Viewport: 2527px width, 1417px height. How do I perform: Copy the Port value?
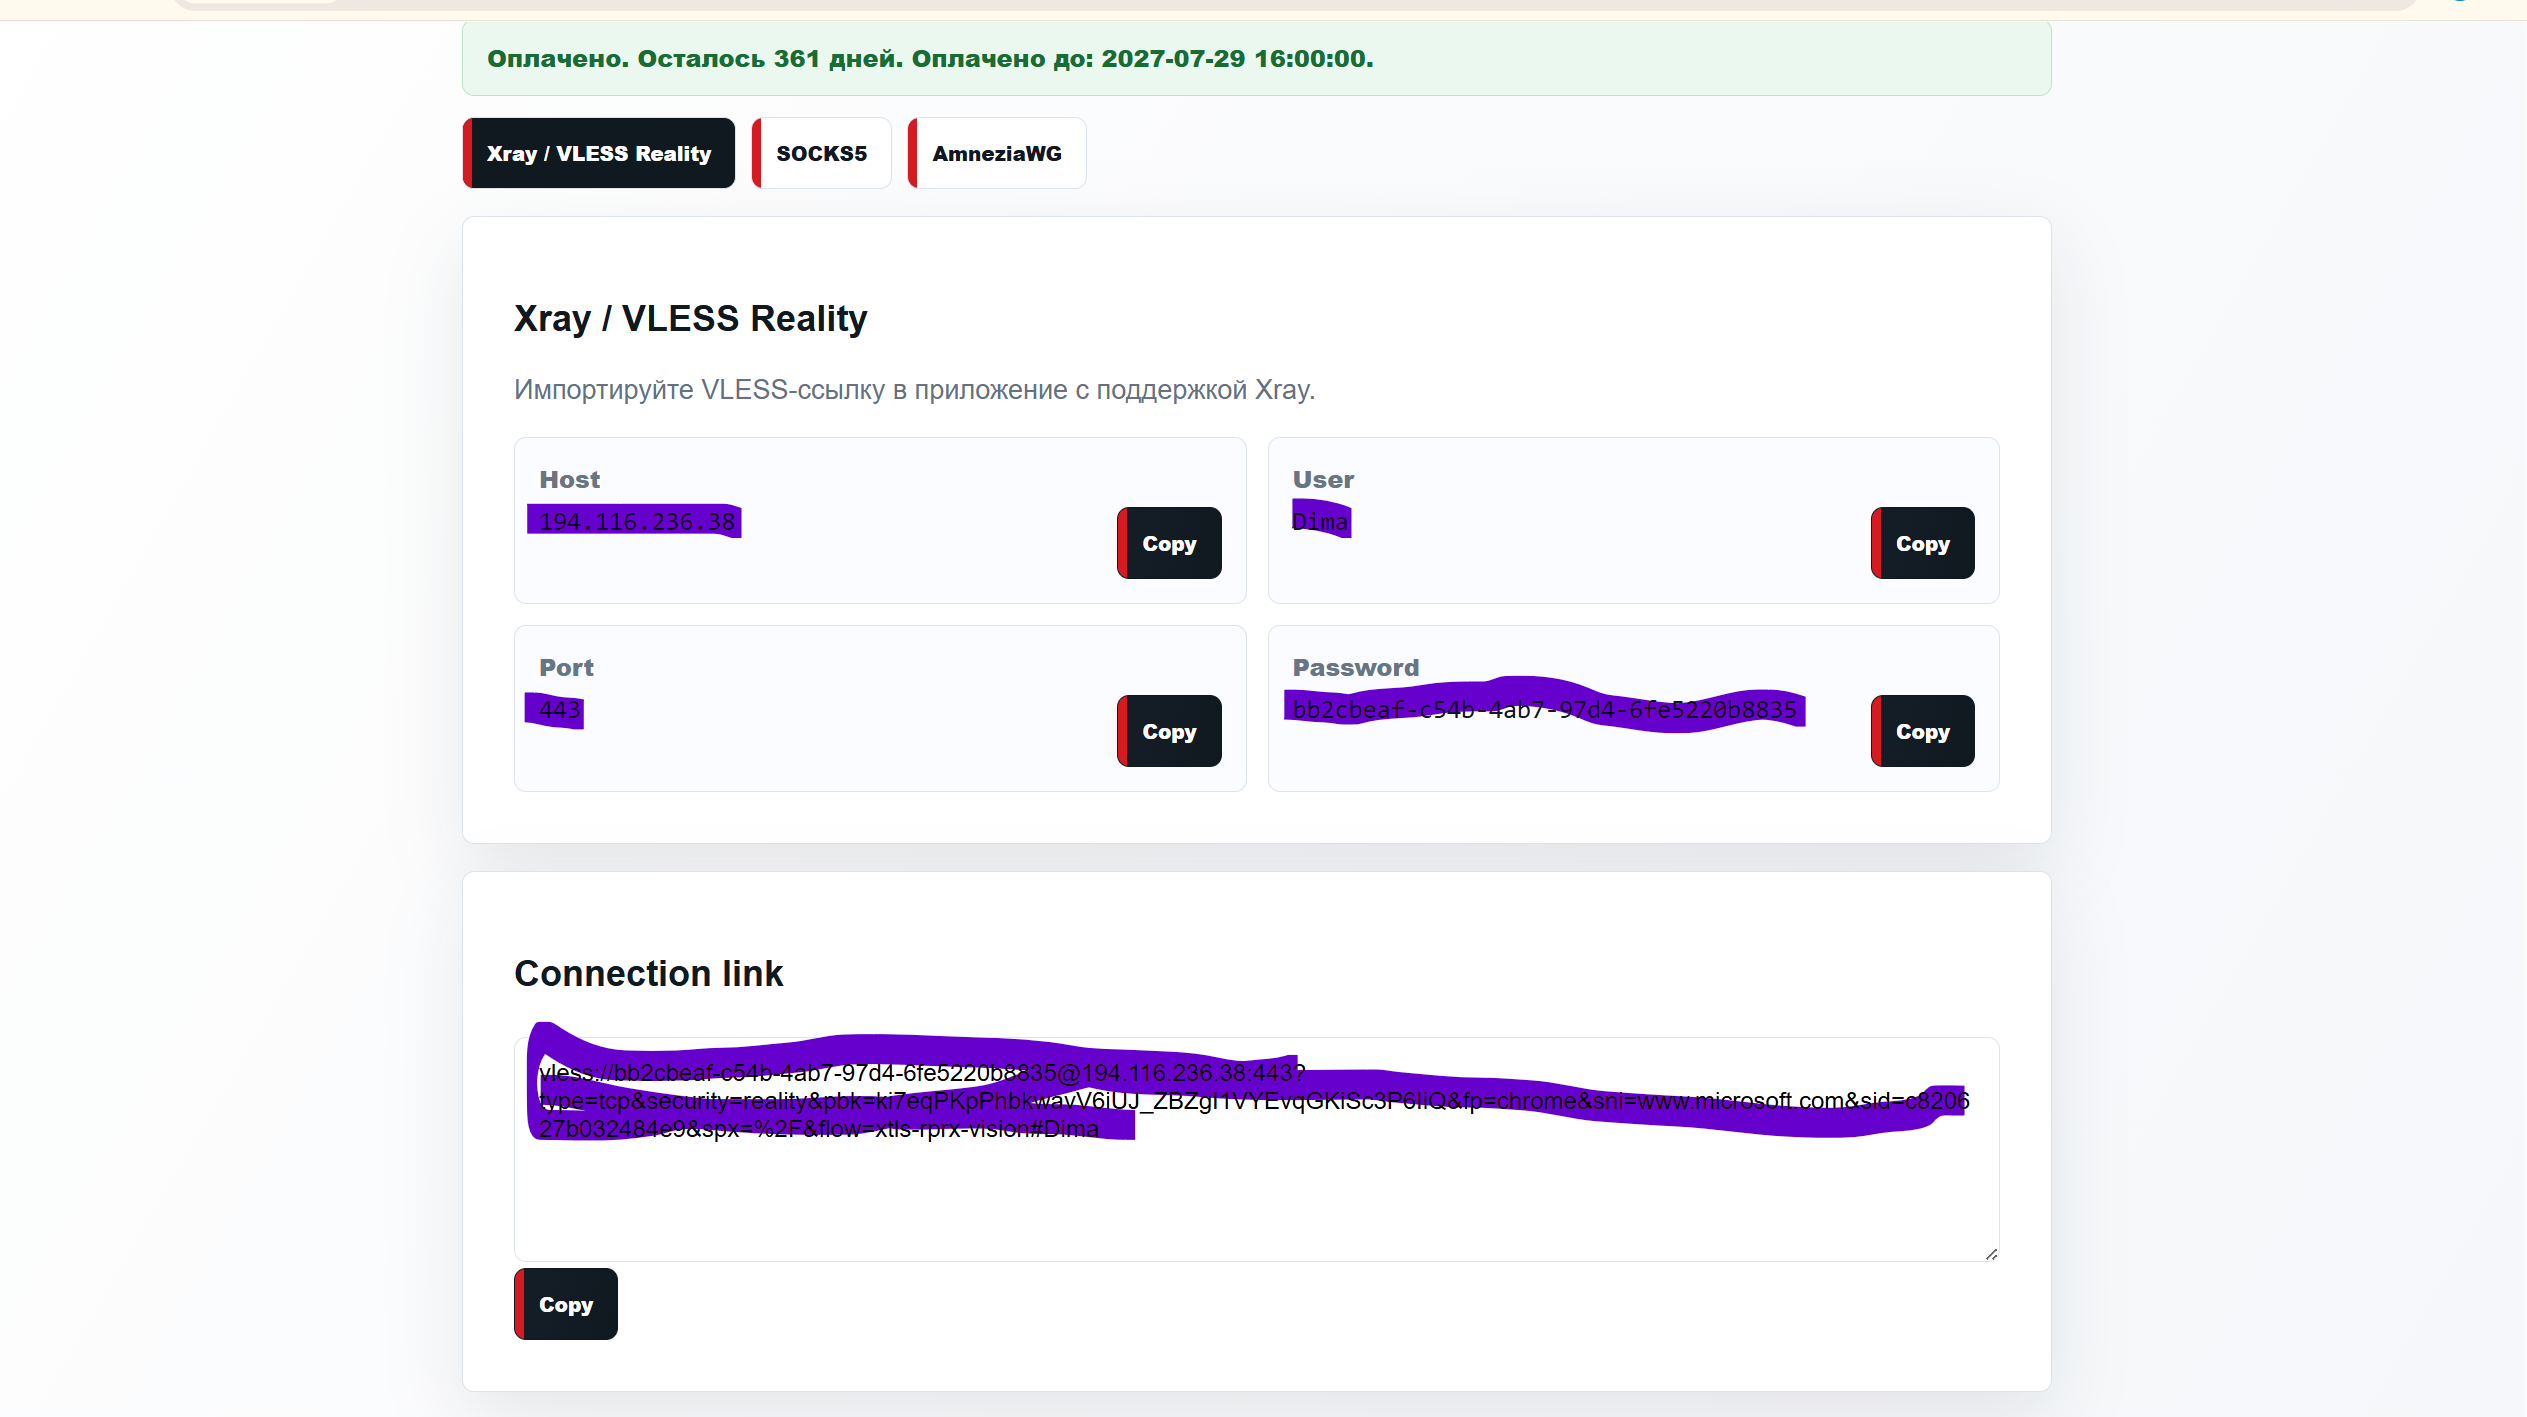1169,731
